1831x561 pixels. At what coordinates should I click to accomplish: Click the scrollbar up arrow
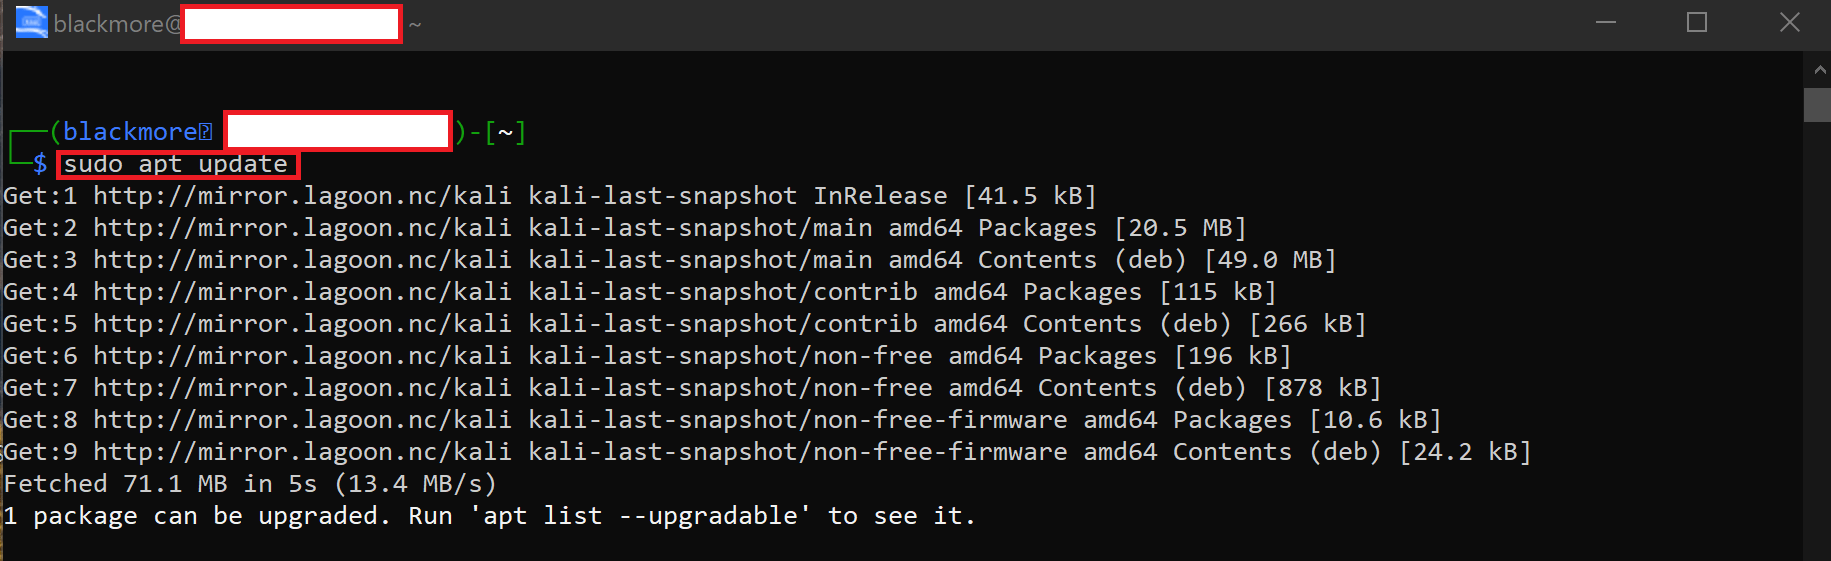[x=1818, y=70]
